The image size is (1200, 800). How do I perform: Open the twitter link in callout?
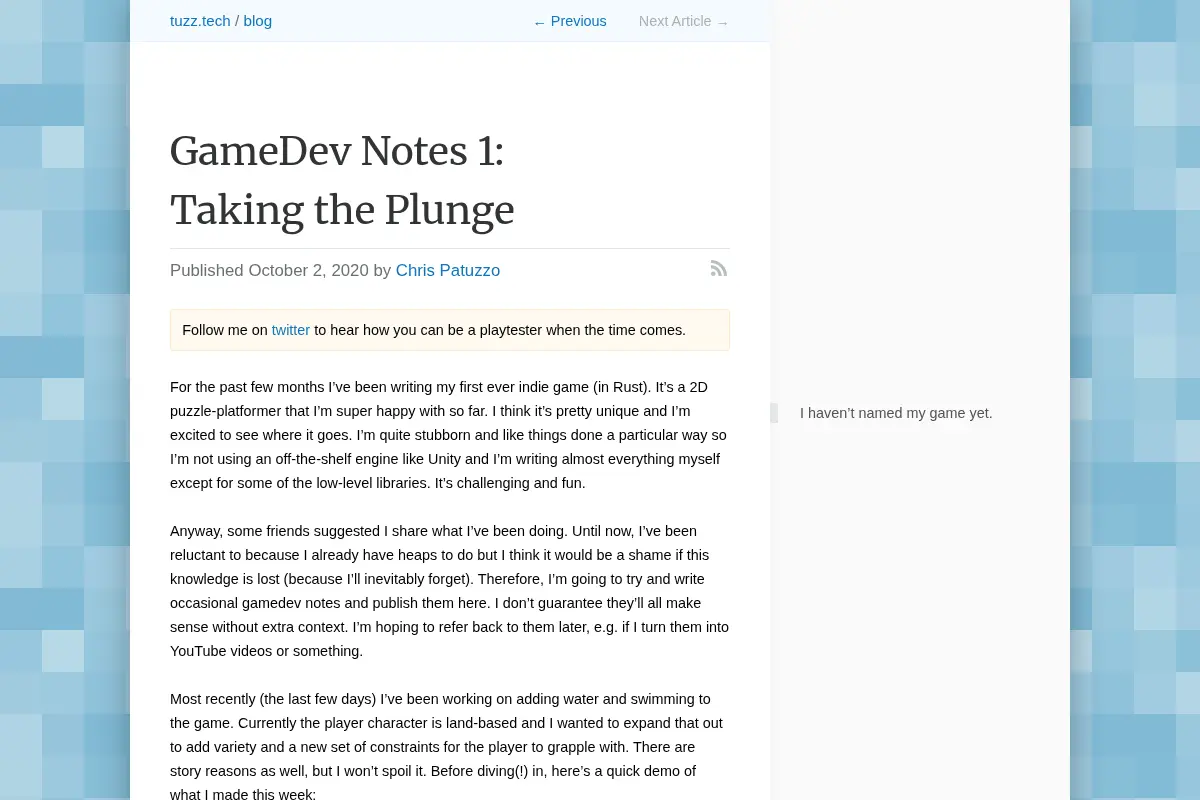[290, 330]
